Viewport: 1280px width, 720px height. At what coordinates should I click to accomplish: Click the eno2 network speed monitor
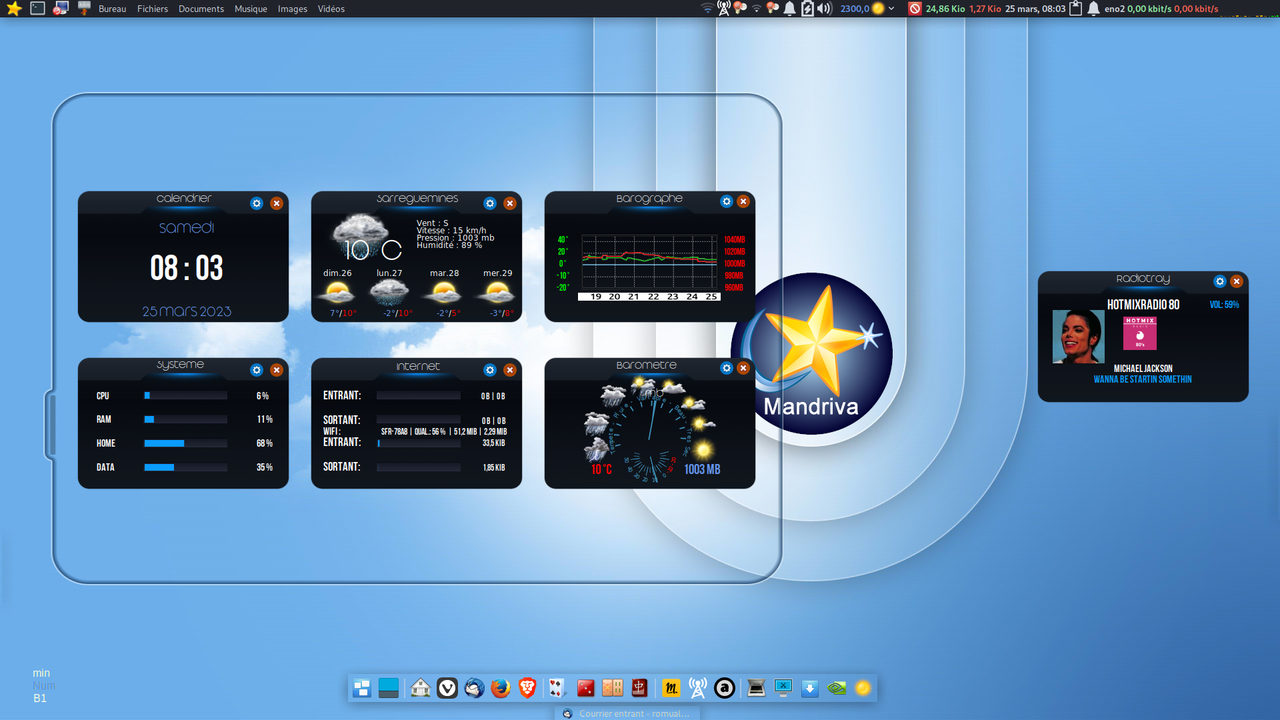(x=1161, y=8)
